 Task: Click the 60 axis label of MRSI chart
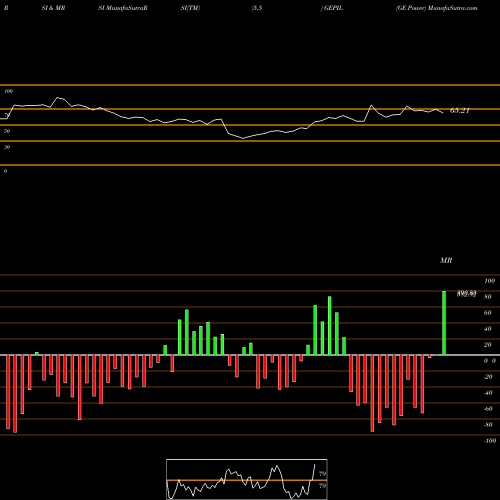(x=488, y=313)
